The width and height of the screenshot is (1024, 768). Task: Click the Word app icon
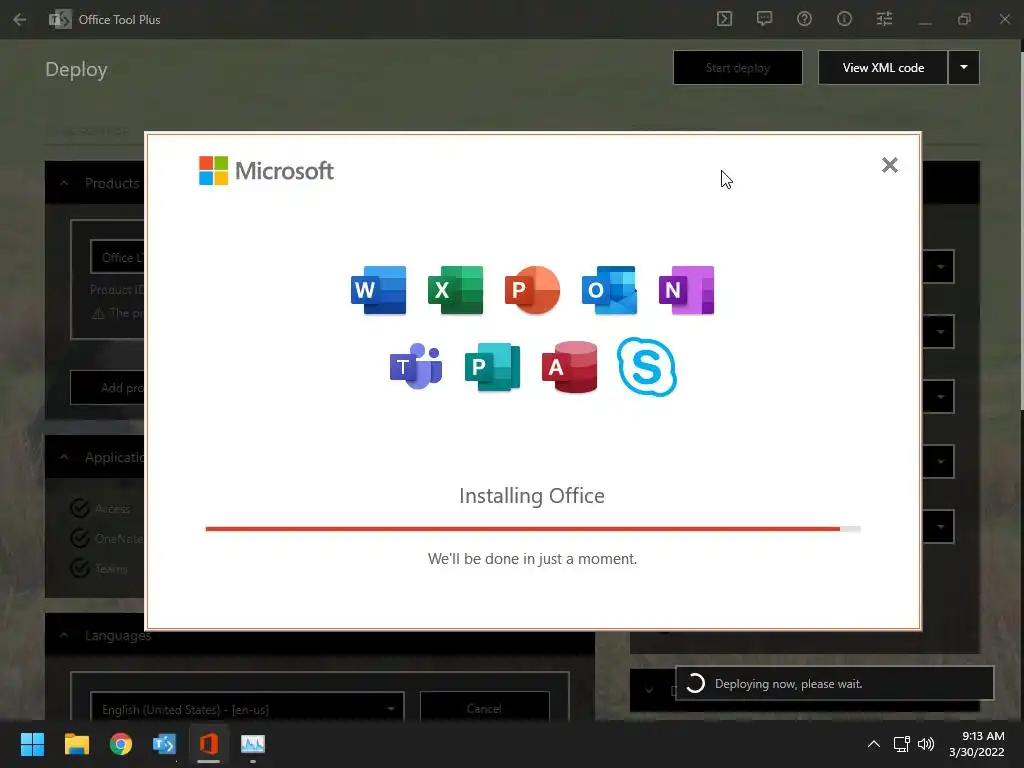[378, 290]
